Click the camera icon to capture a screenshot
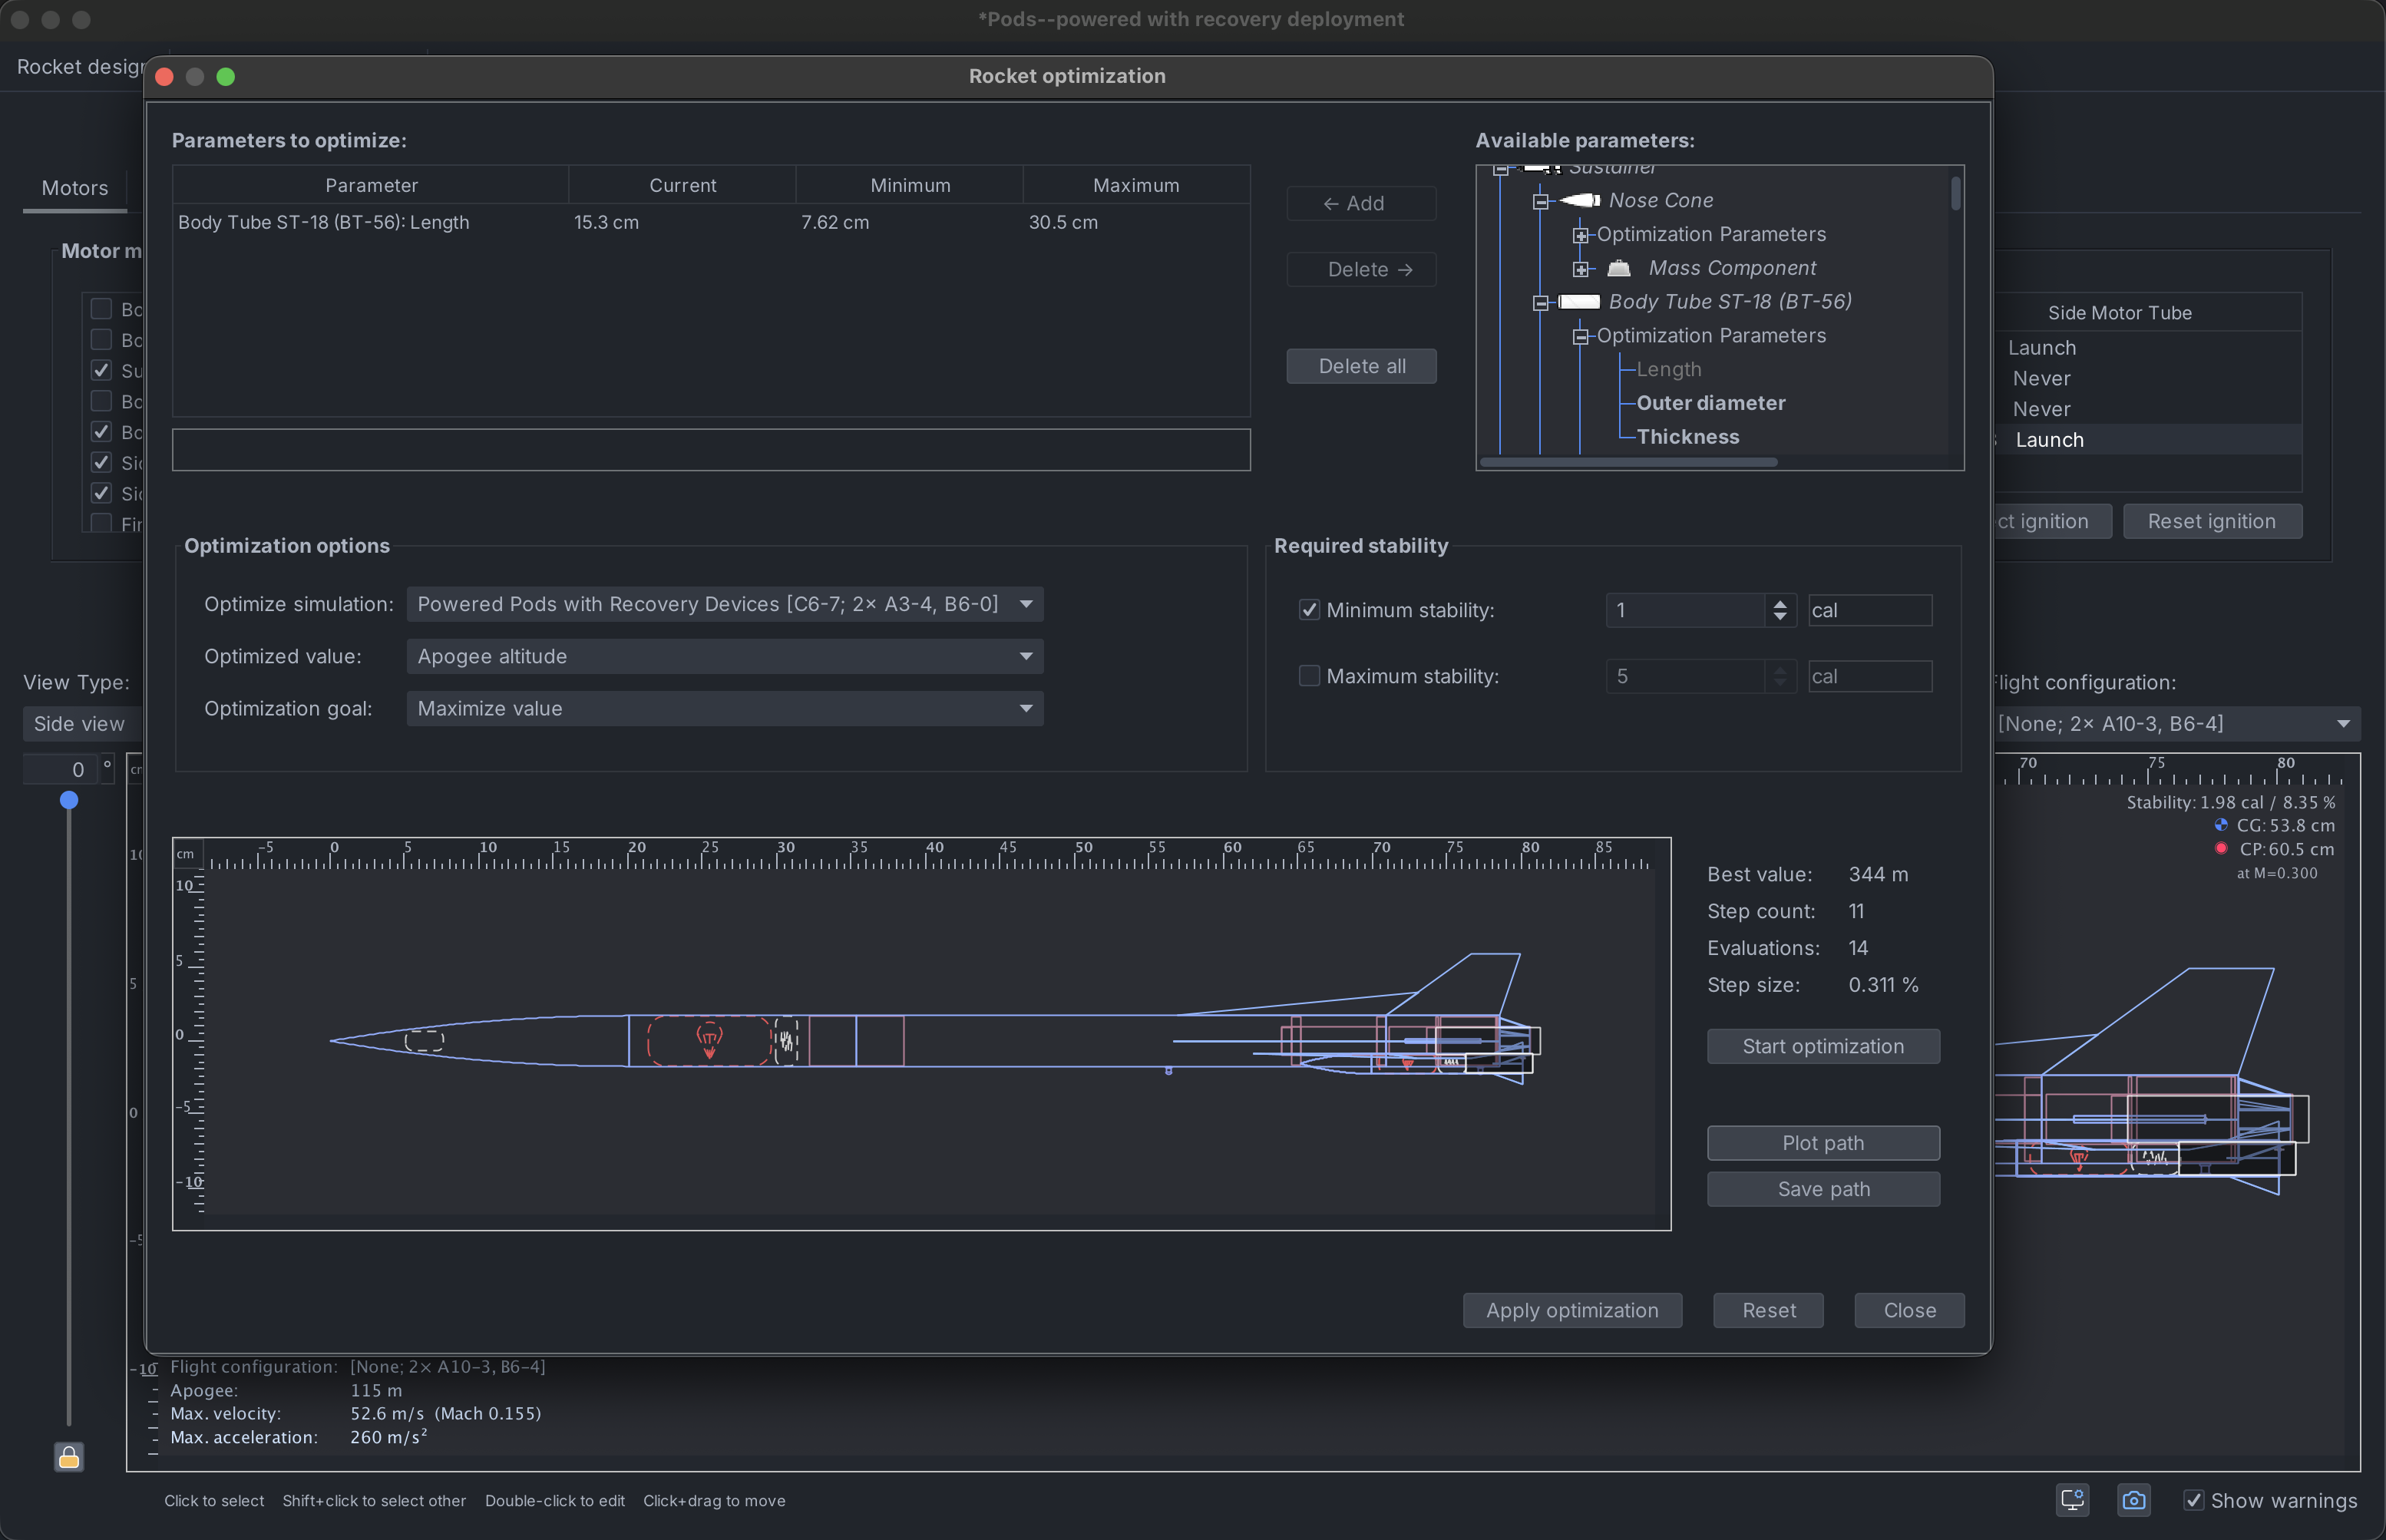2386x1540 pixels. click(2134, 1500)
